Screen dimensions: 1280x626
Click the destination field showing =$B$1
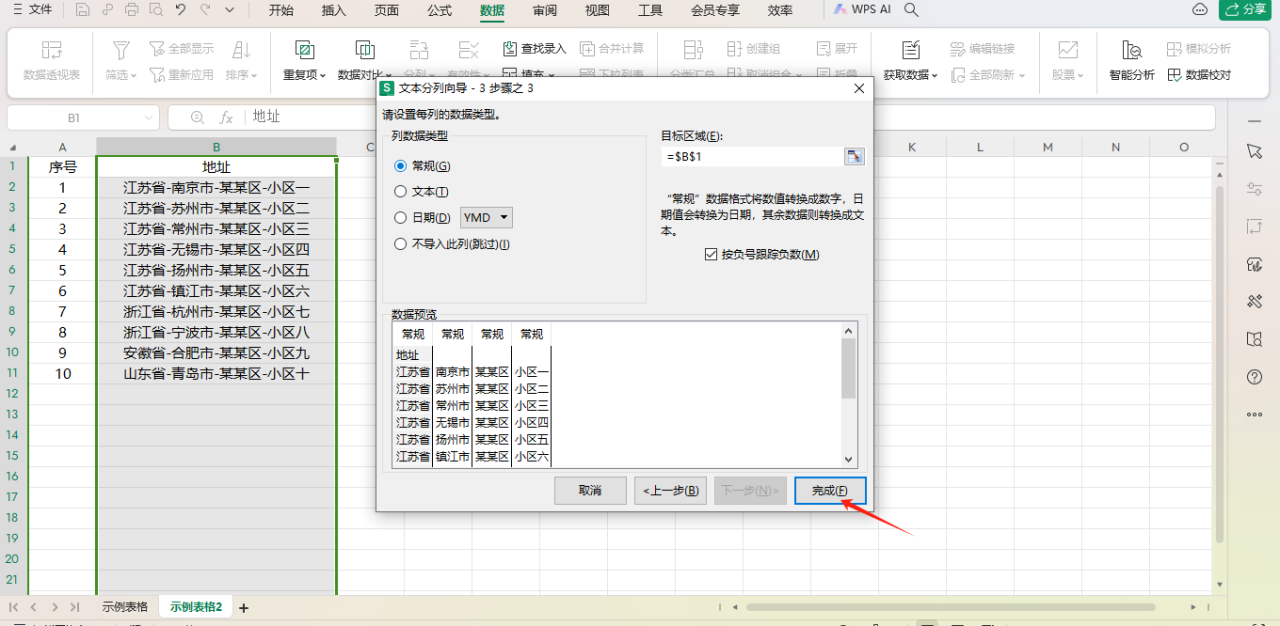[752, 156]
